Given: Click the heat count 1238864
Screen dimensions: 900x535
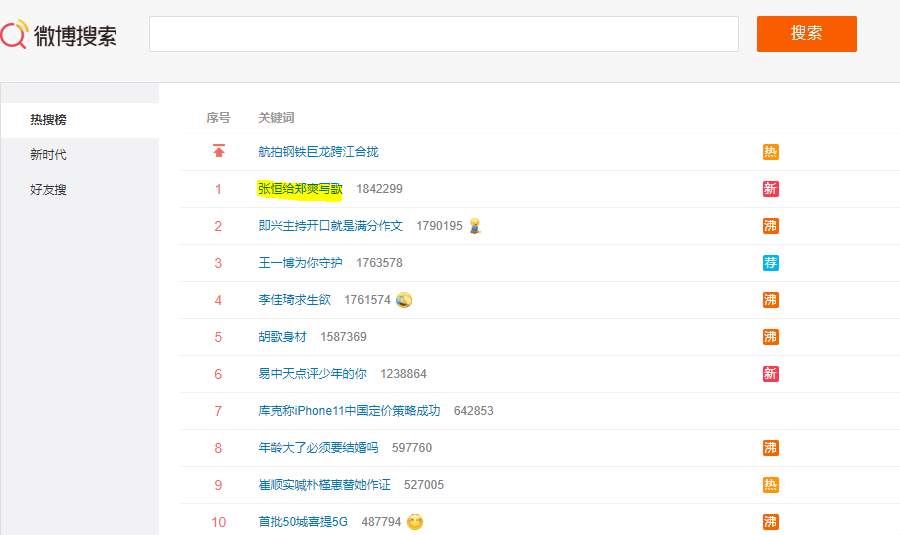Looking at the screenshot, I should (x=404, y=374).
